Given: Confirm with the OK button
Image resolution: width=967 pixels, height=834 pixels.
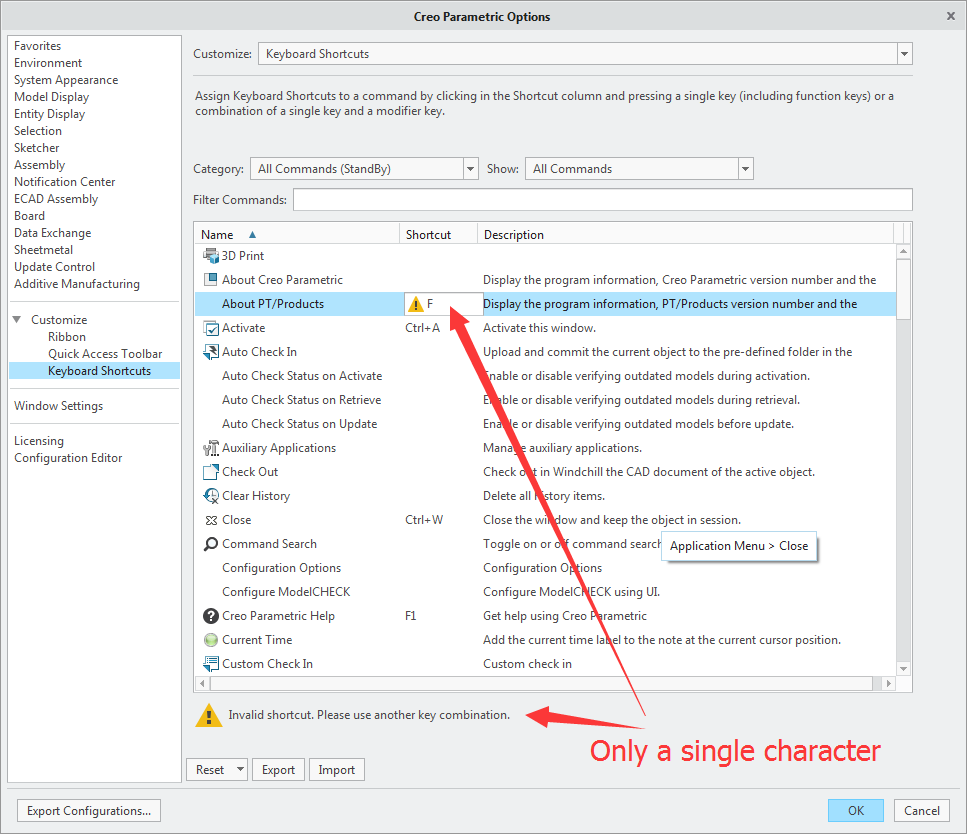Looking at the screenshot, I should pos(855,811).
